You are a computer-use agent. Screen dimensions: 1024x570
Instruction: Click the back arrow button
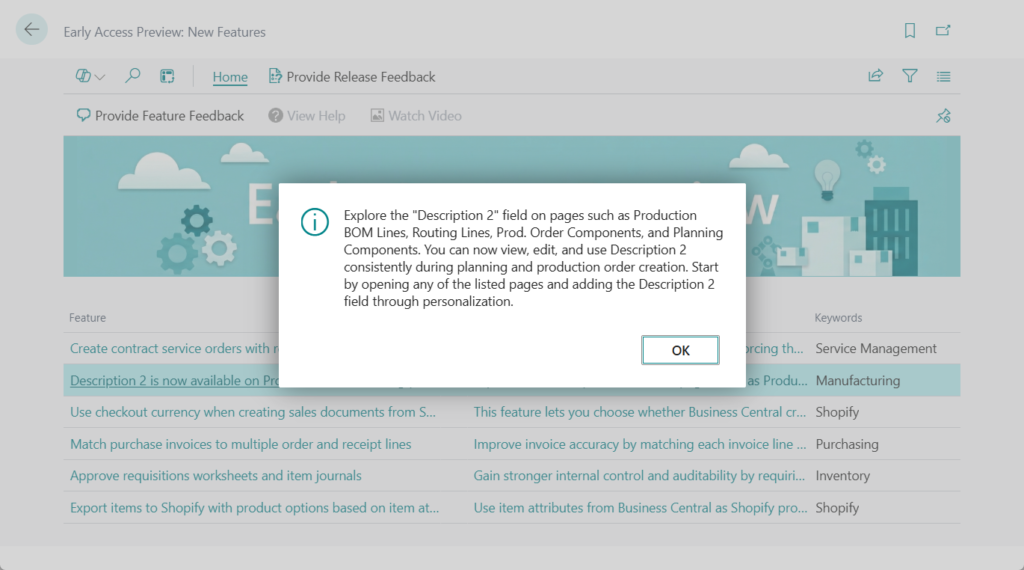(32, 30)
